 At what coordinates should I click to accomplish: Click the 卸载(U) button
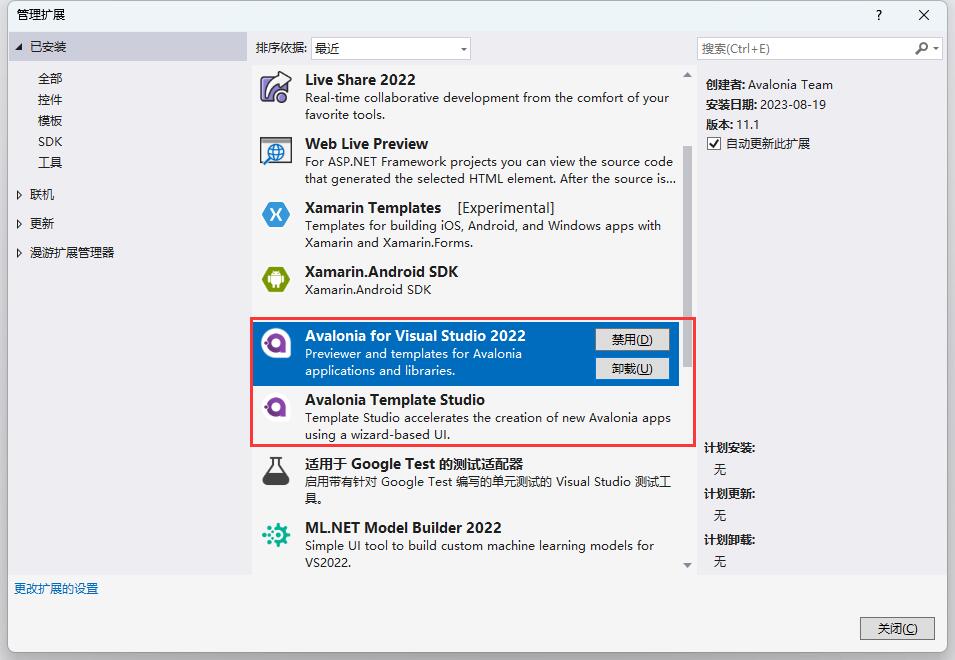632,368
